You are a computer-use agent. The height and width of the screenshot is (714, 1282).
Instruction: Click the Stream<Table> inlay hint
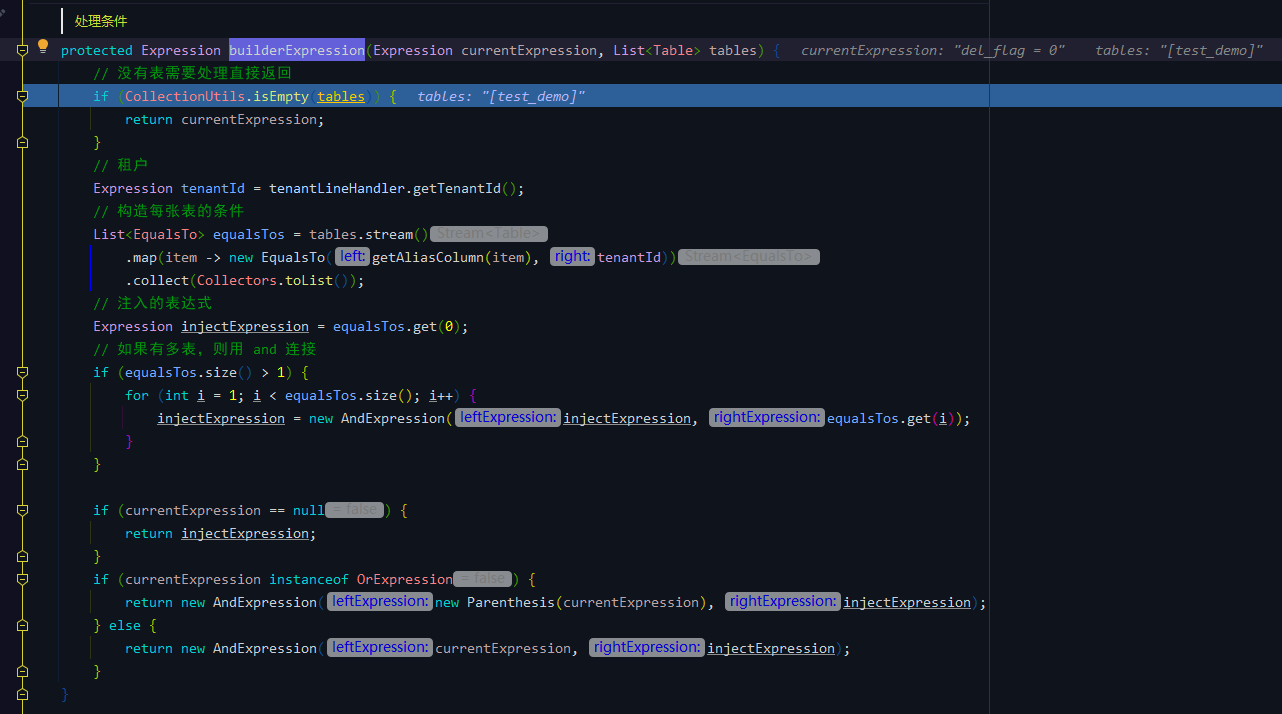coord(489,234)
